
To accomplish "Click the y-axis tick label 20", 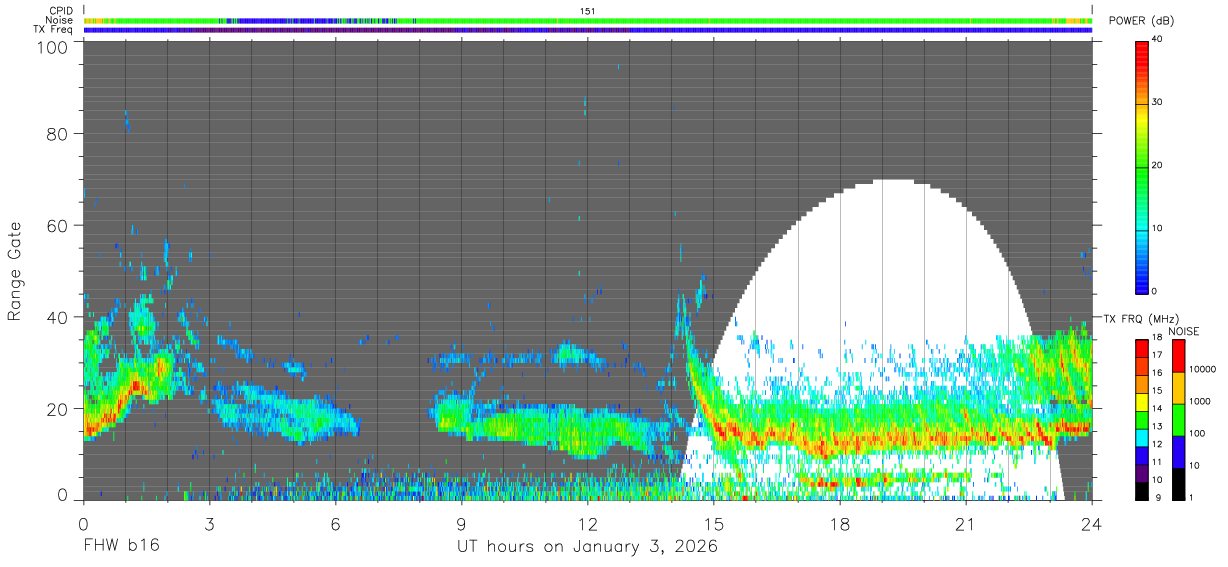I will 57,408.
